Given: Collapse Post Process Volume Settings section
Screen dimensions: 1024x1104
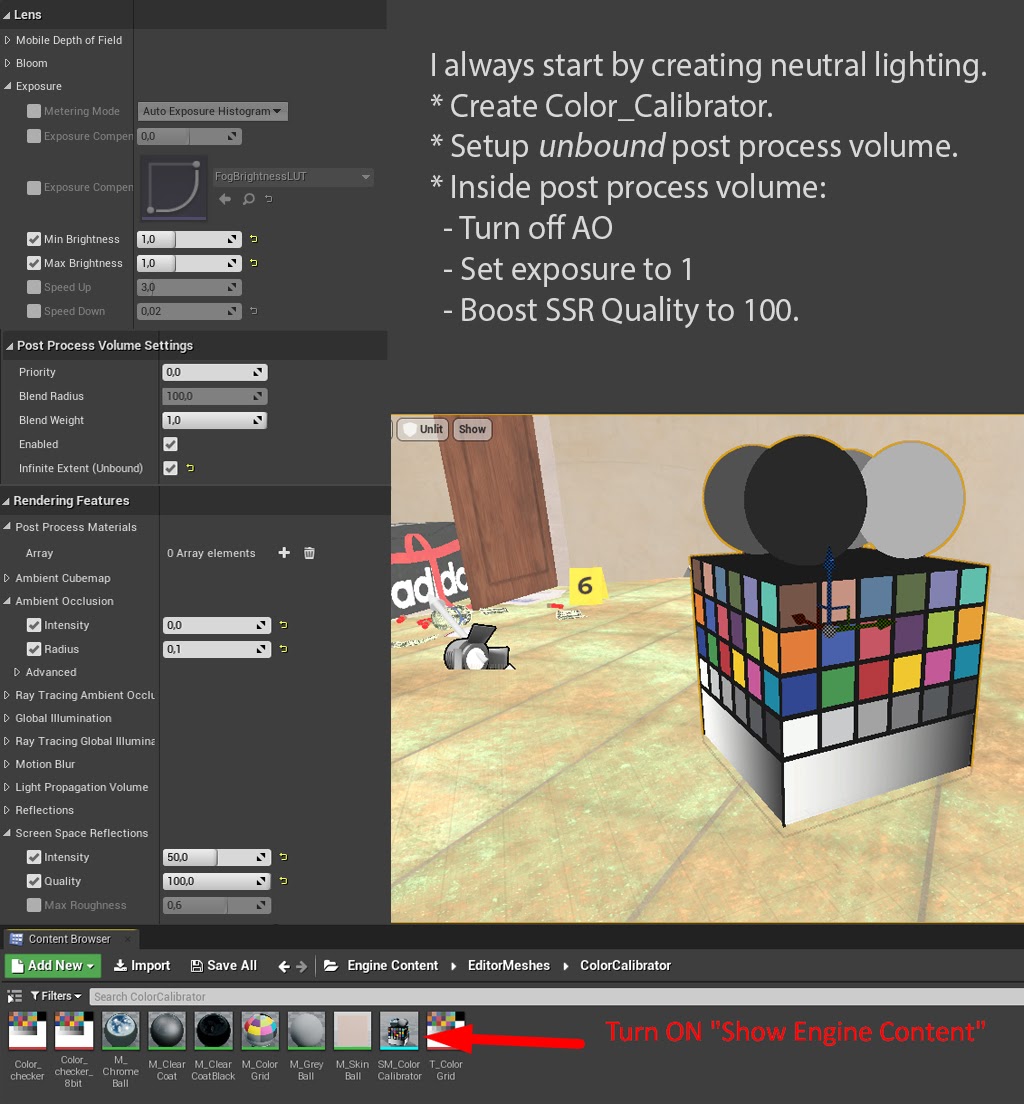Looking at the screenshot, I should click(9, 346).
